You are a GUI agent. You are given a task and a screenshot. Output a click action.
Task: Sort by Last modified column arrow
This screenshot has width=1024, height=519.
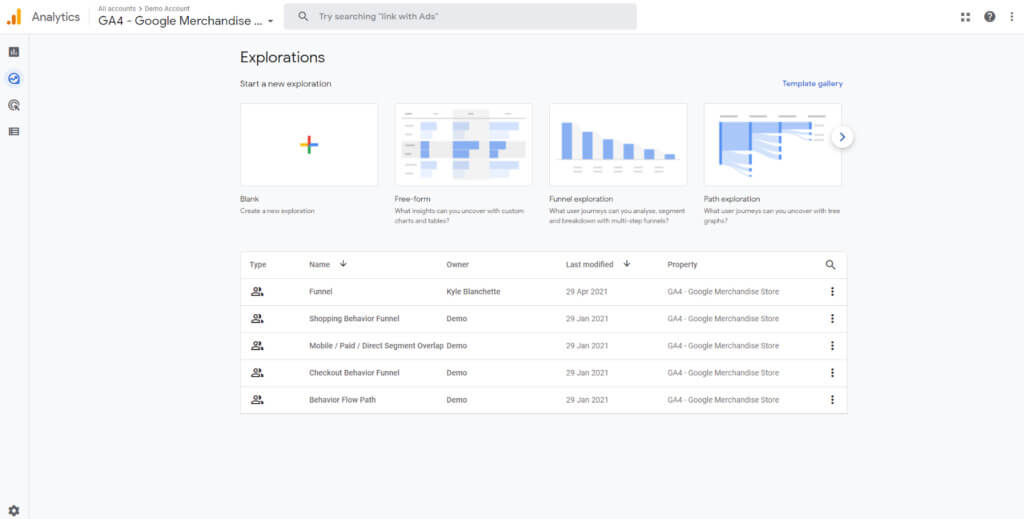[x=627, y=264]
